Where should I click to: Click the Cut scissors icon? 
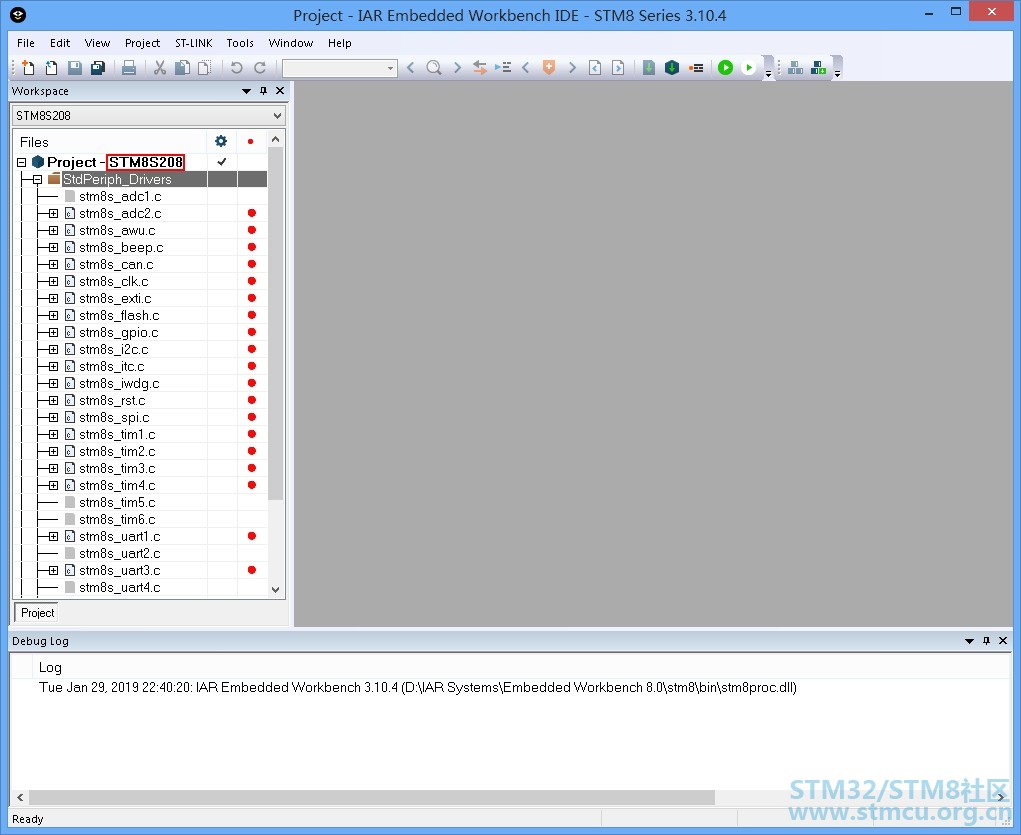click(160, 67)
